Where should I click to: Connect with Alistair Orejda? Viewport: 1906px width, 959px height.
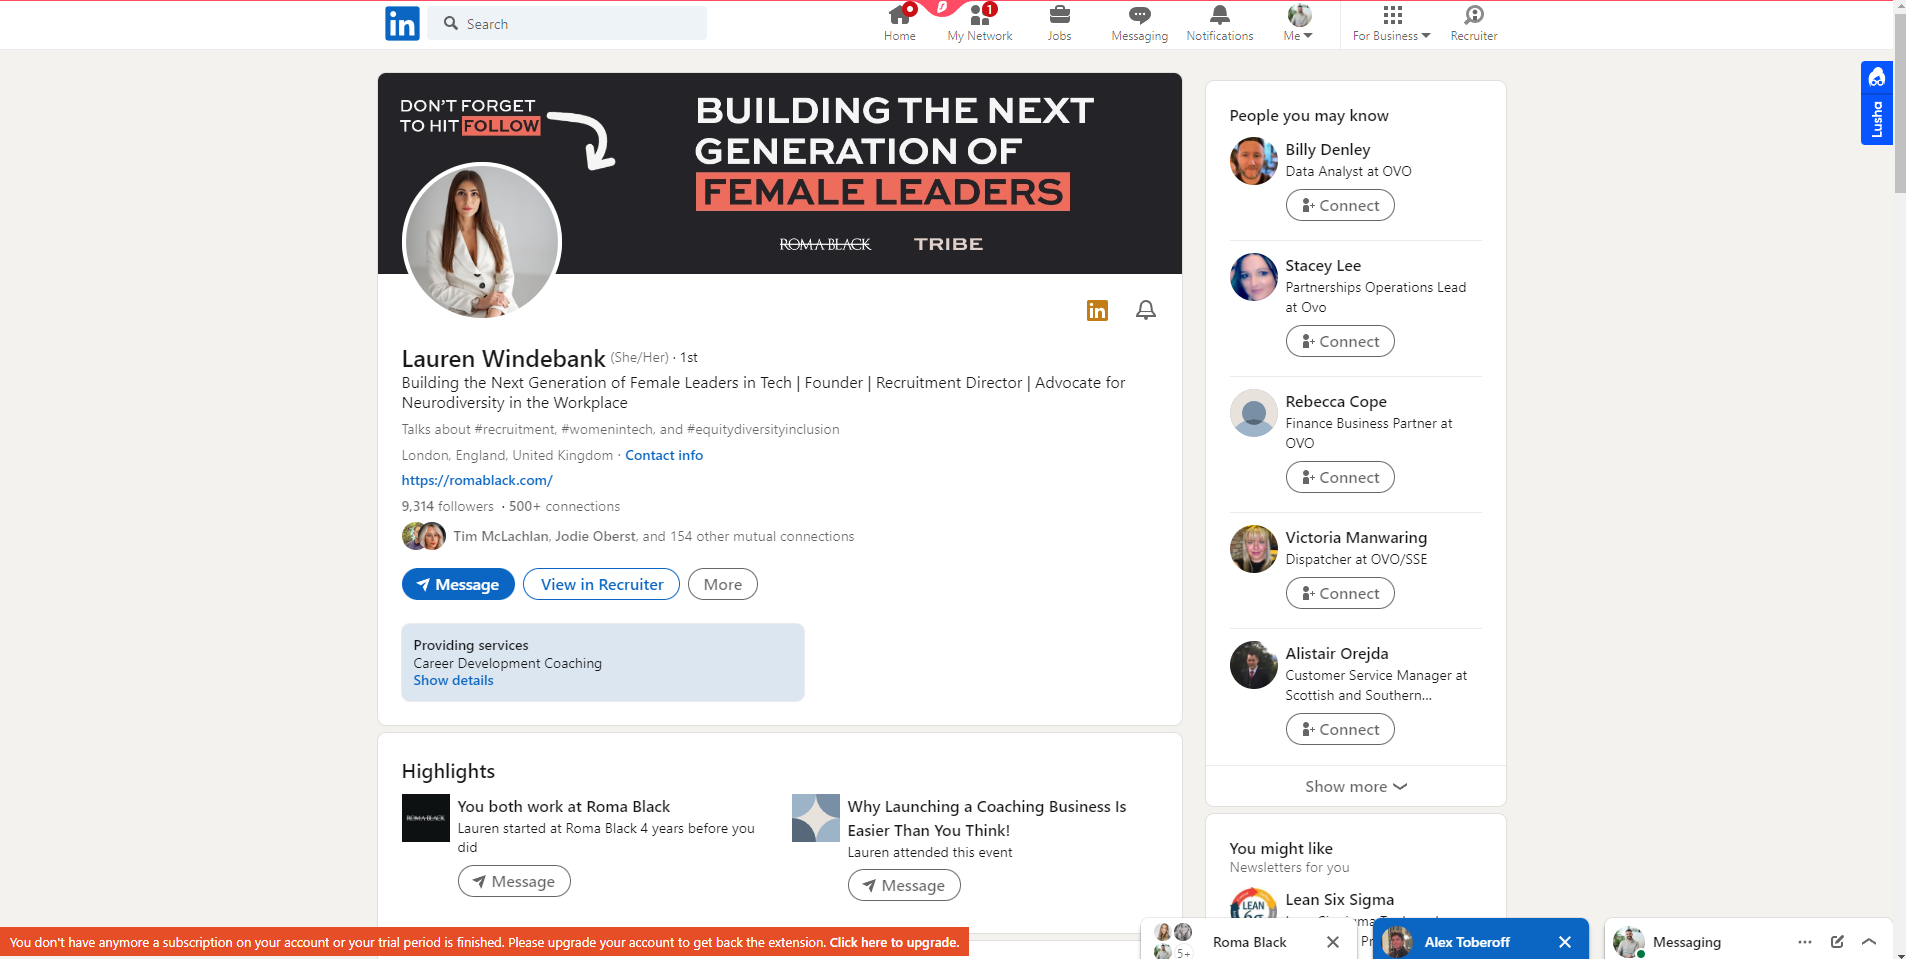(1340, 729)
